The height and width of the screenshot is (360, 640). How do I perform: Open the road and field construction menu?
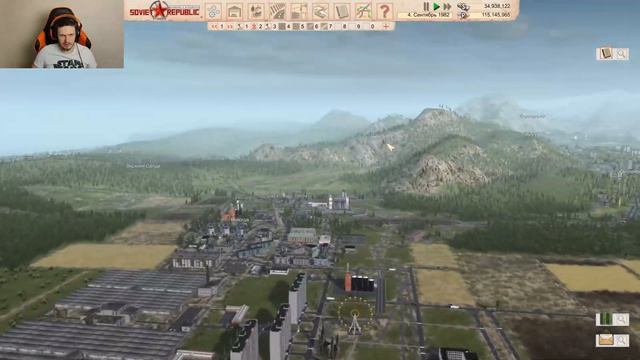(277, 11)
